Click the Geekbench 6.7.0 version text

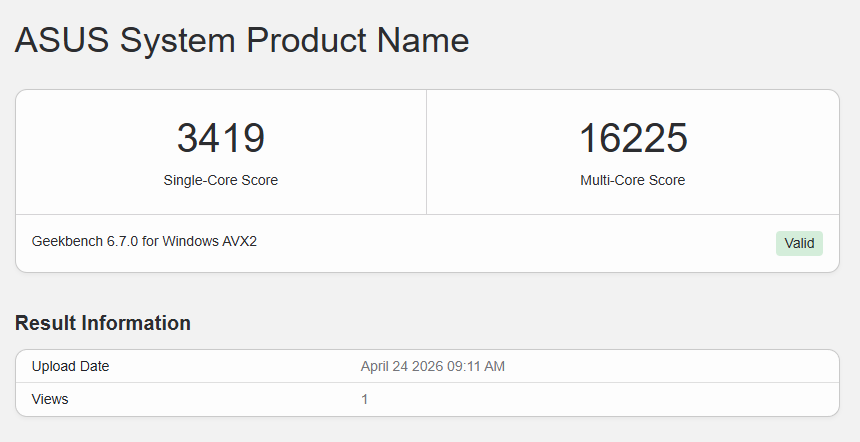tap(85, 241)
